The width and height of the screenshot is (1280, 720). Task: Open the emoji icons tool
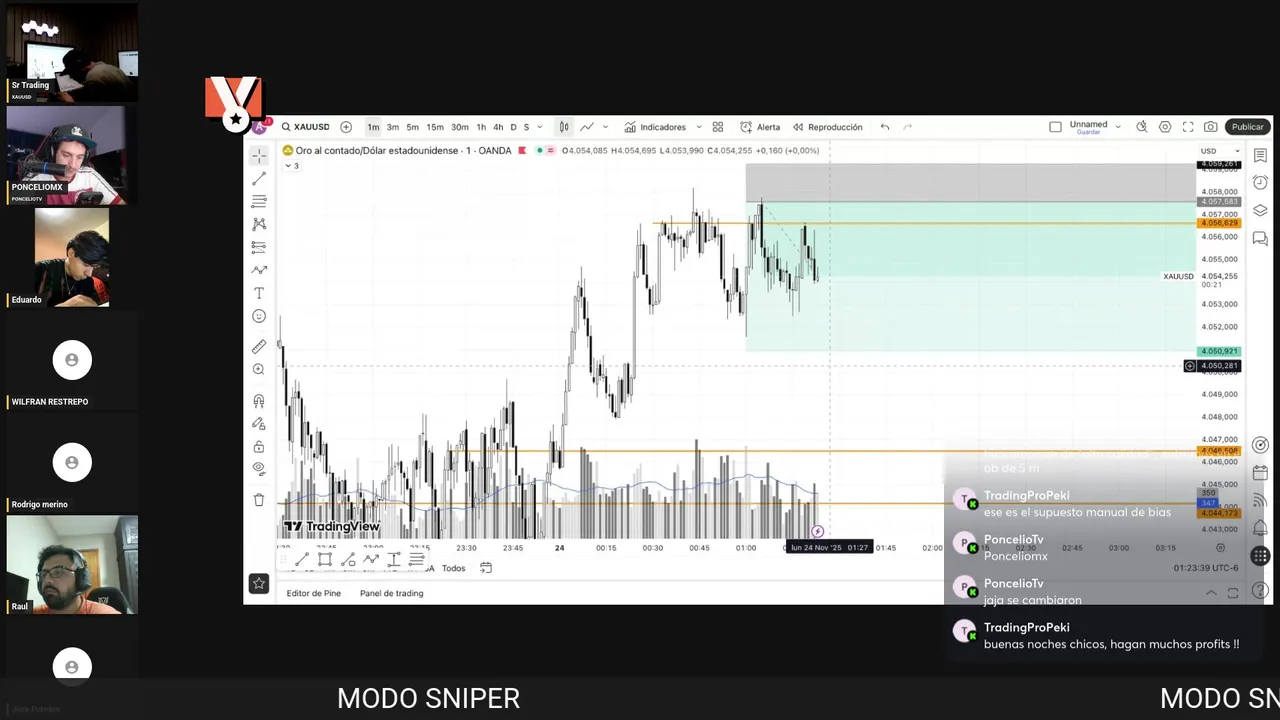pos(259,316)
